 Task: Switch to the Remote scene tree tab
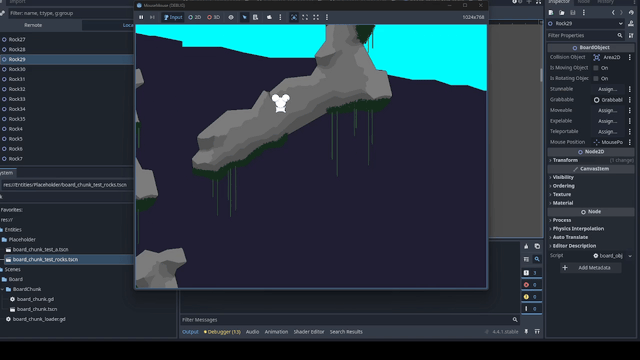[x=33, y=25]
